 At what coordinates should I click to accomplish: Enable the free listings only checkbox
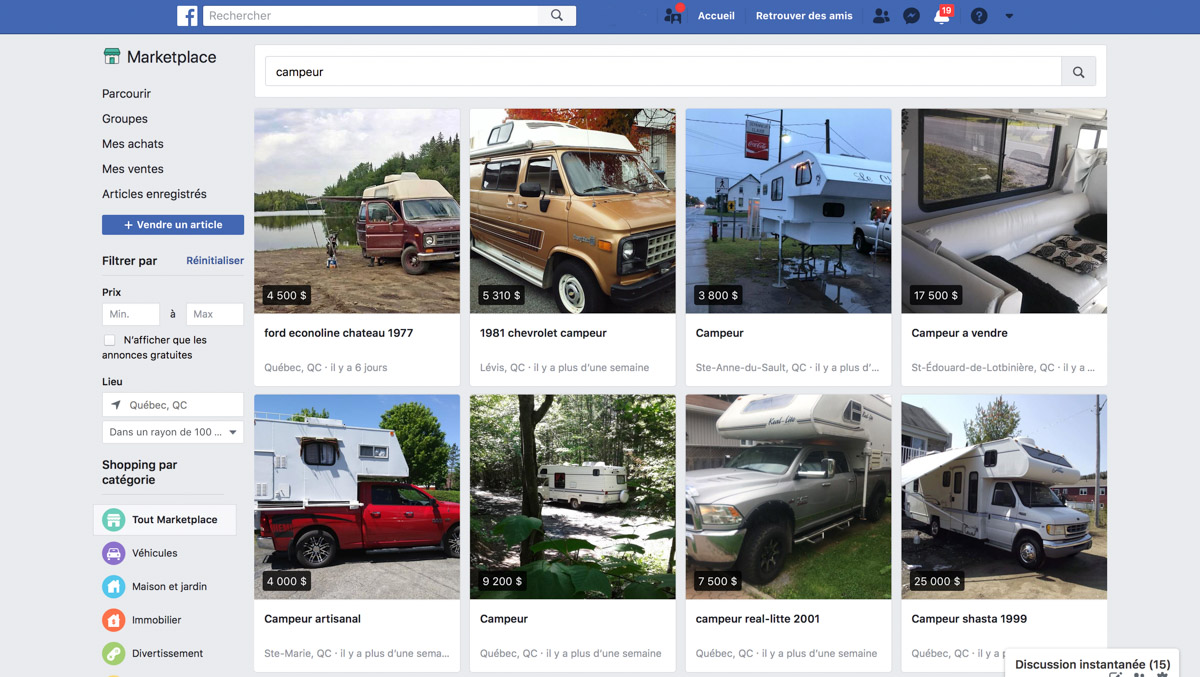pyautogui.click(x=110, y=341)
